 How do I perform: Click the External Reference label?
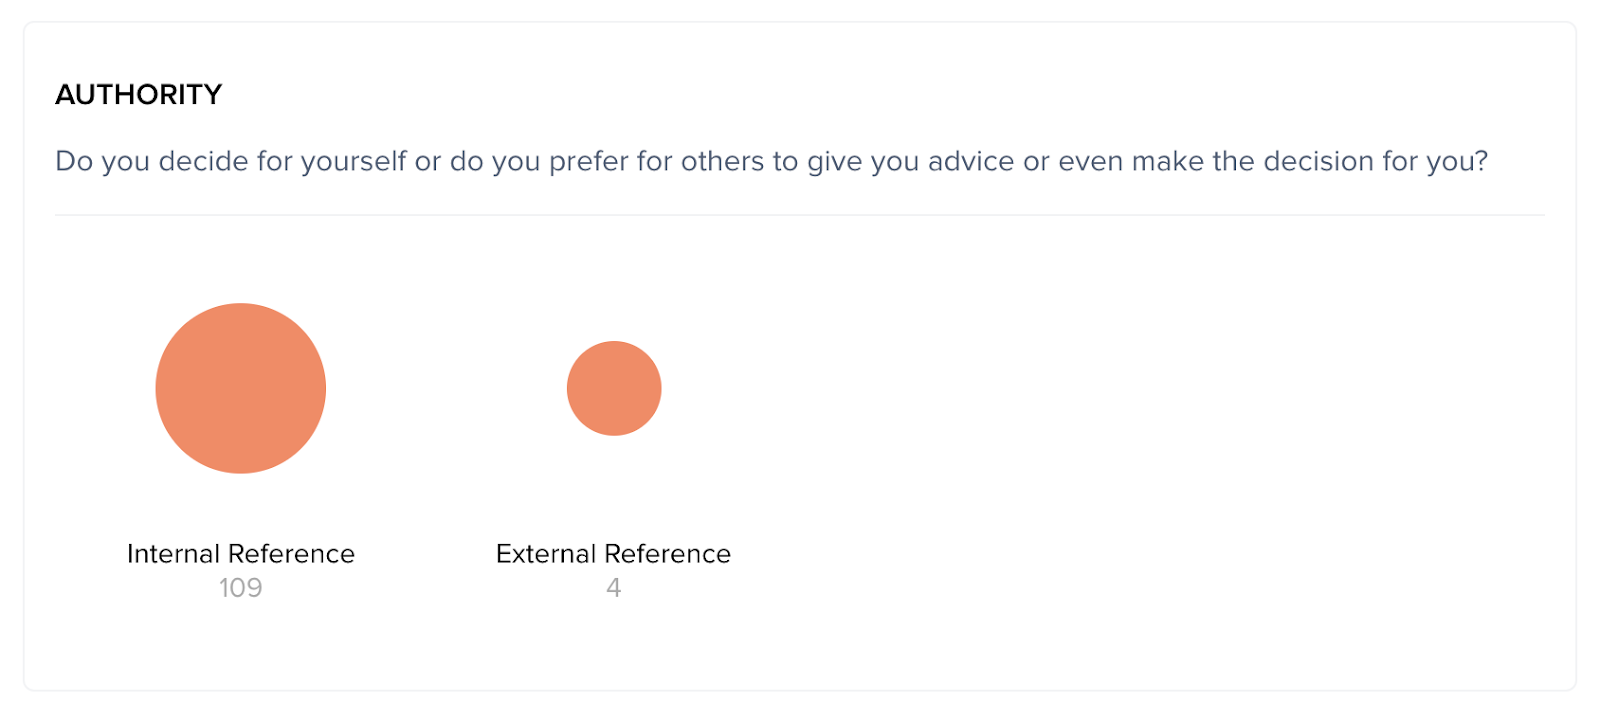point(613,554)
